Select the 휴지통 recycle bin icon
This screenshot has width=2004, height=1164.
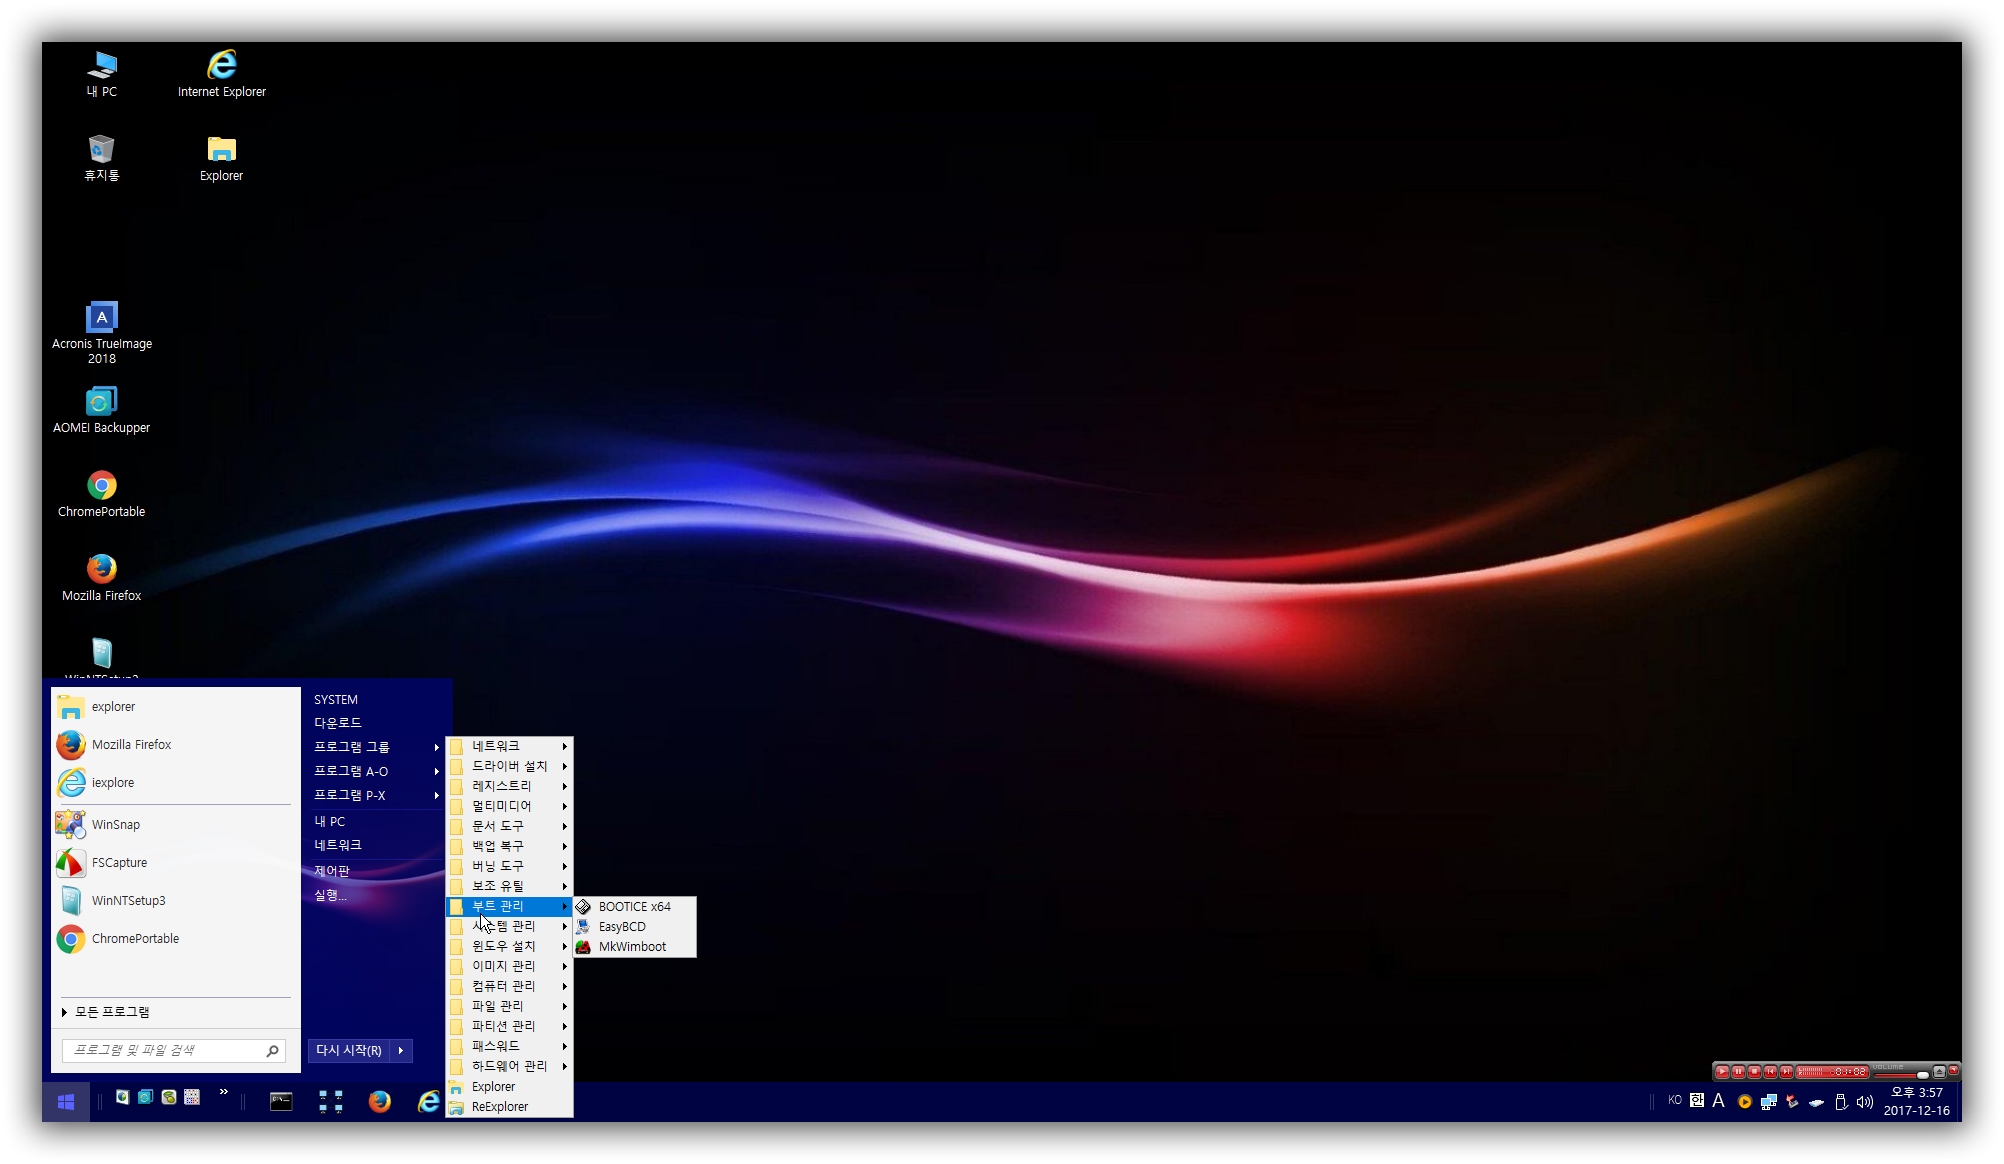[102, 158]
